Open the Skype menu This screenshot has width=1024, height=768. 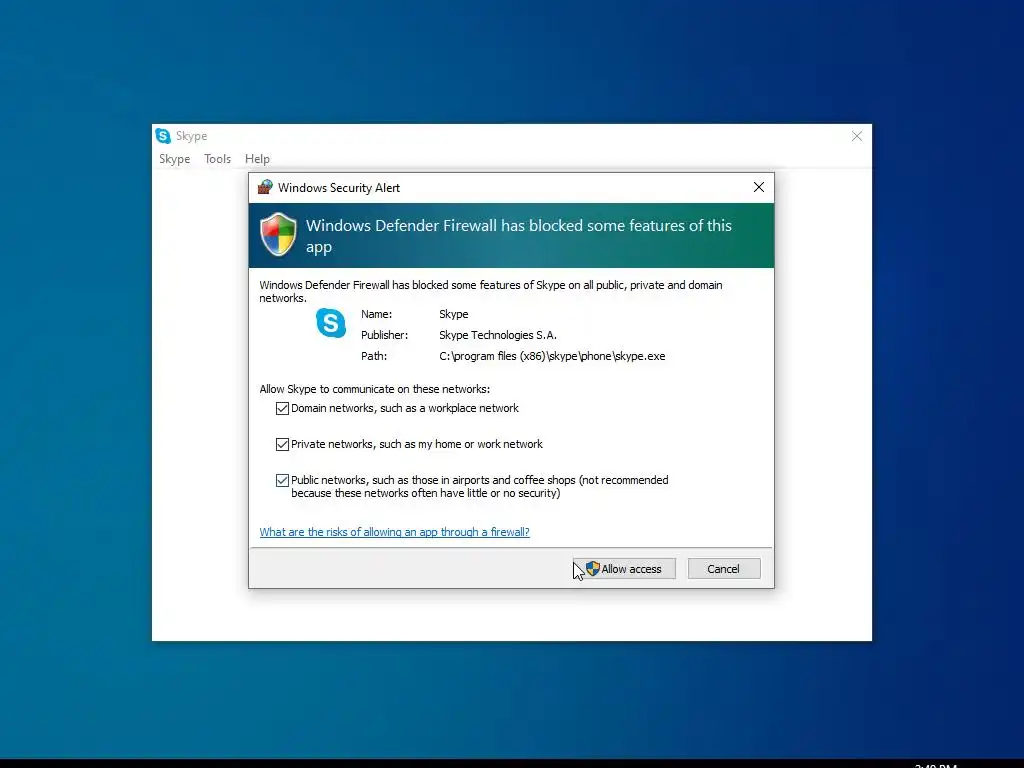coord(174,159)
